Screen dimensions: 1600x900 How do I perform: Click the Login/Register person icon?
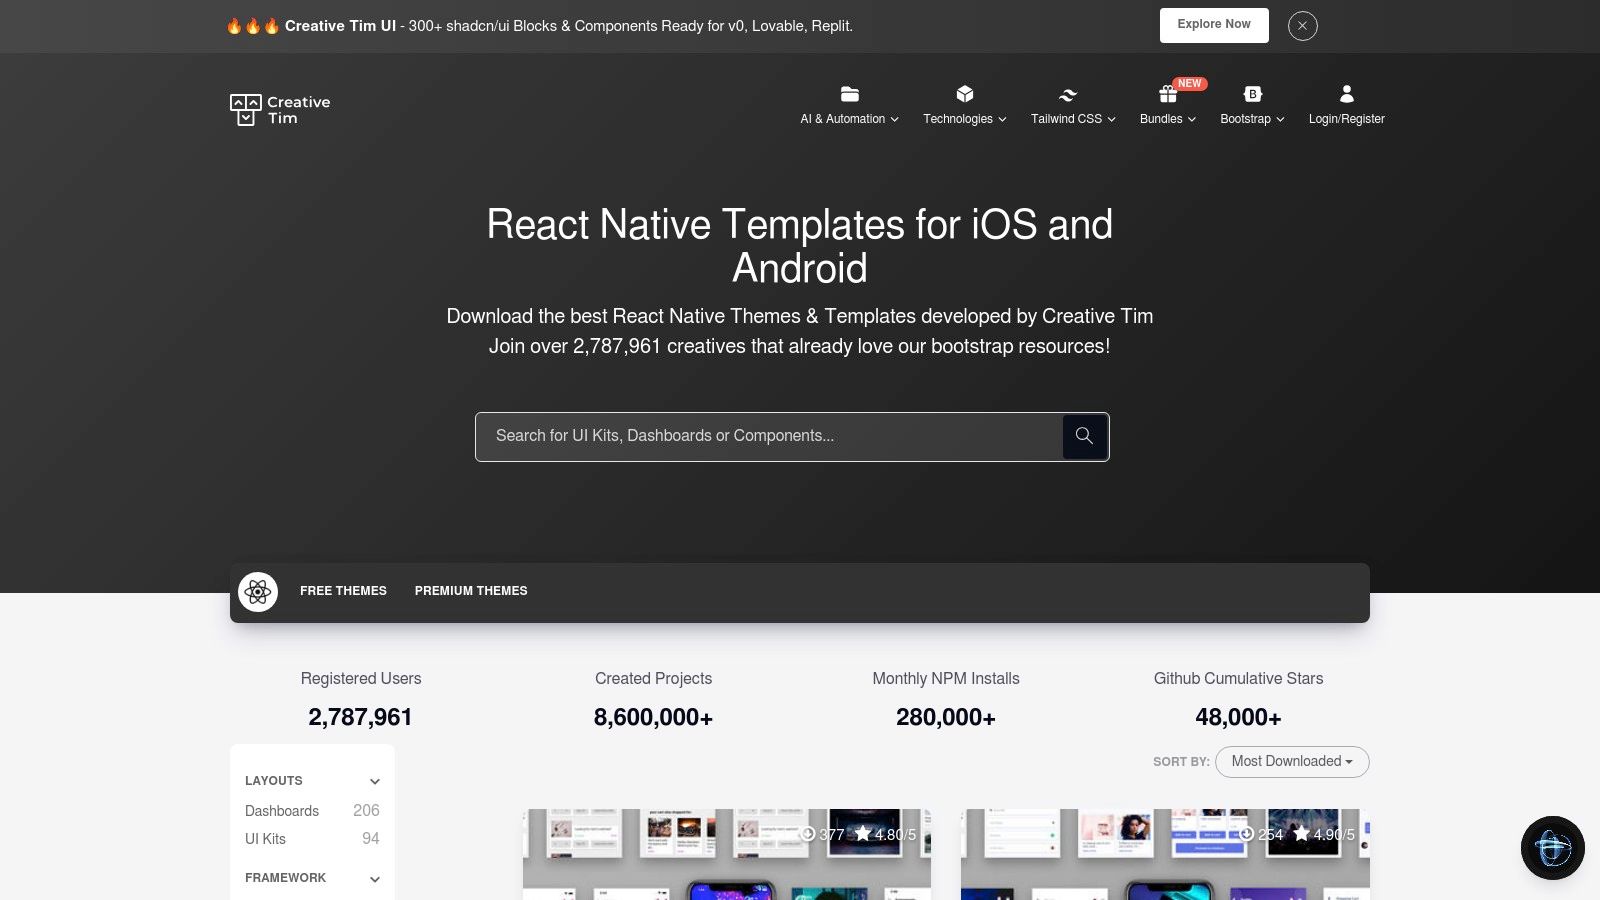pos(1346,94)
